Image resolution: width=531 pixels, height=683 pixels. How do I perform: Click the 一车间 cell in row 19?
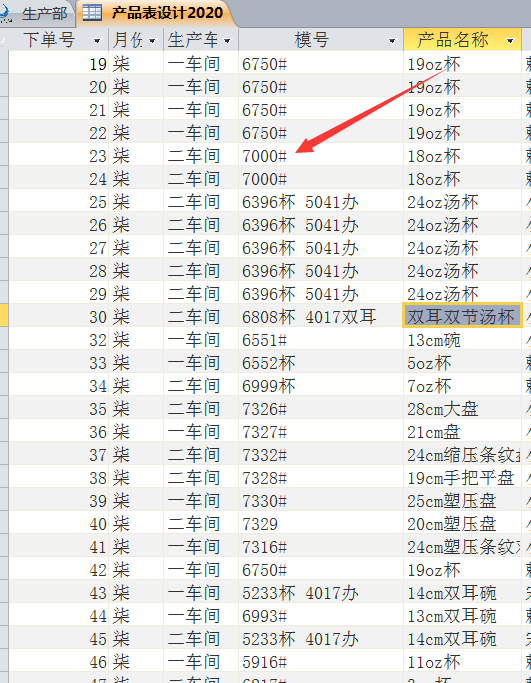201,64
